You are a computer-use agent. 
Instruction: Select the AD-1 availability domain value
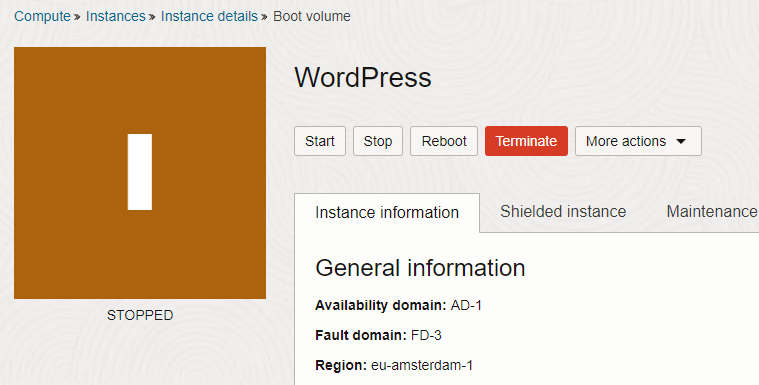tap(466, 306)
